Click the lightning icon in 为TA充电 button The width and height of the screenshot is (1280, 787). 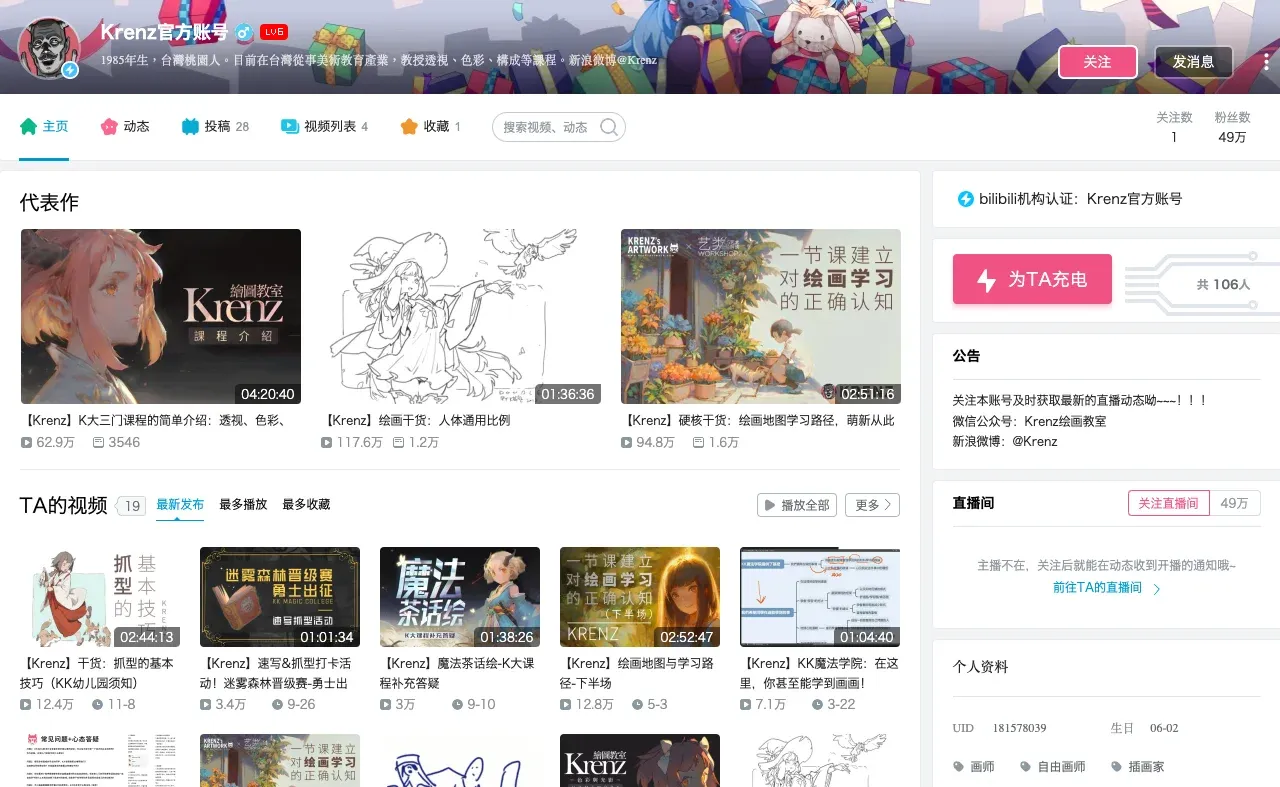click(986, 280)
